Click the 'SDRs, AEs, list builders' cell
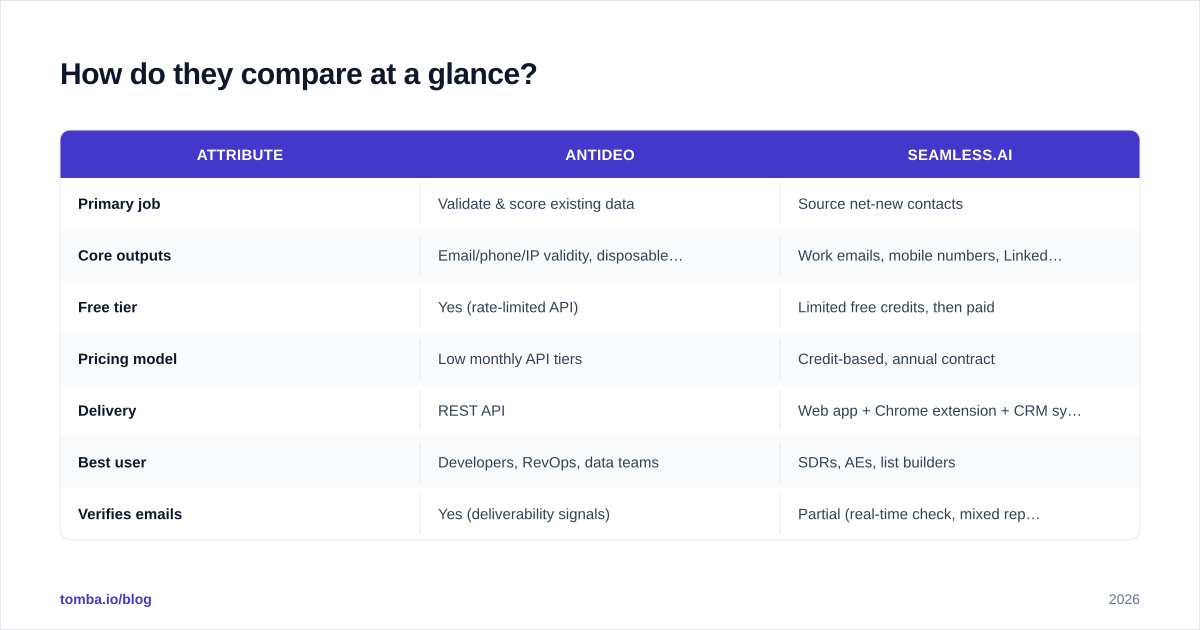This screenshot has height=630, width=1200. point(876,463)
